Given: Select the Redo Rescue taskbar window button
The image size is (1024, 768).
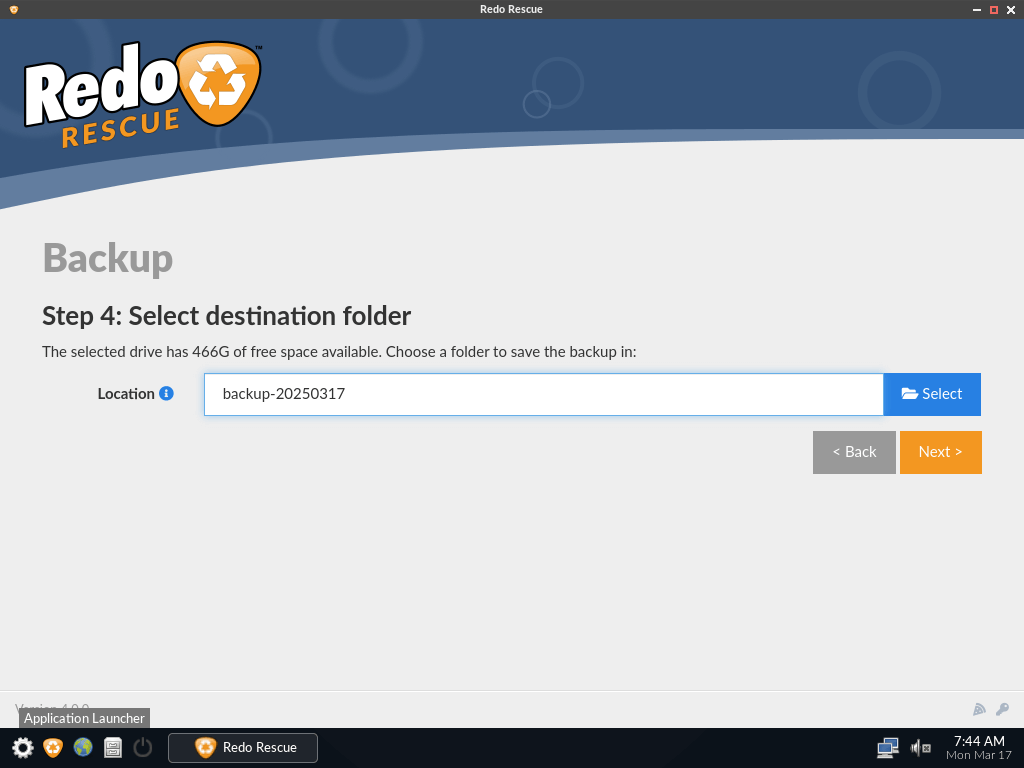Looking at the screenshot, I should [243, 747].
